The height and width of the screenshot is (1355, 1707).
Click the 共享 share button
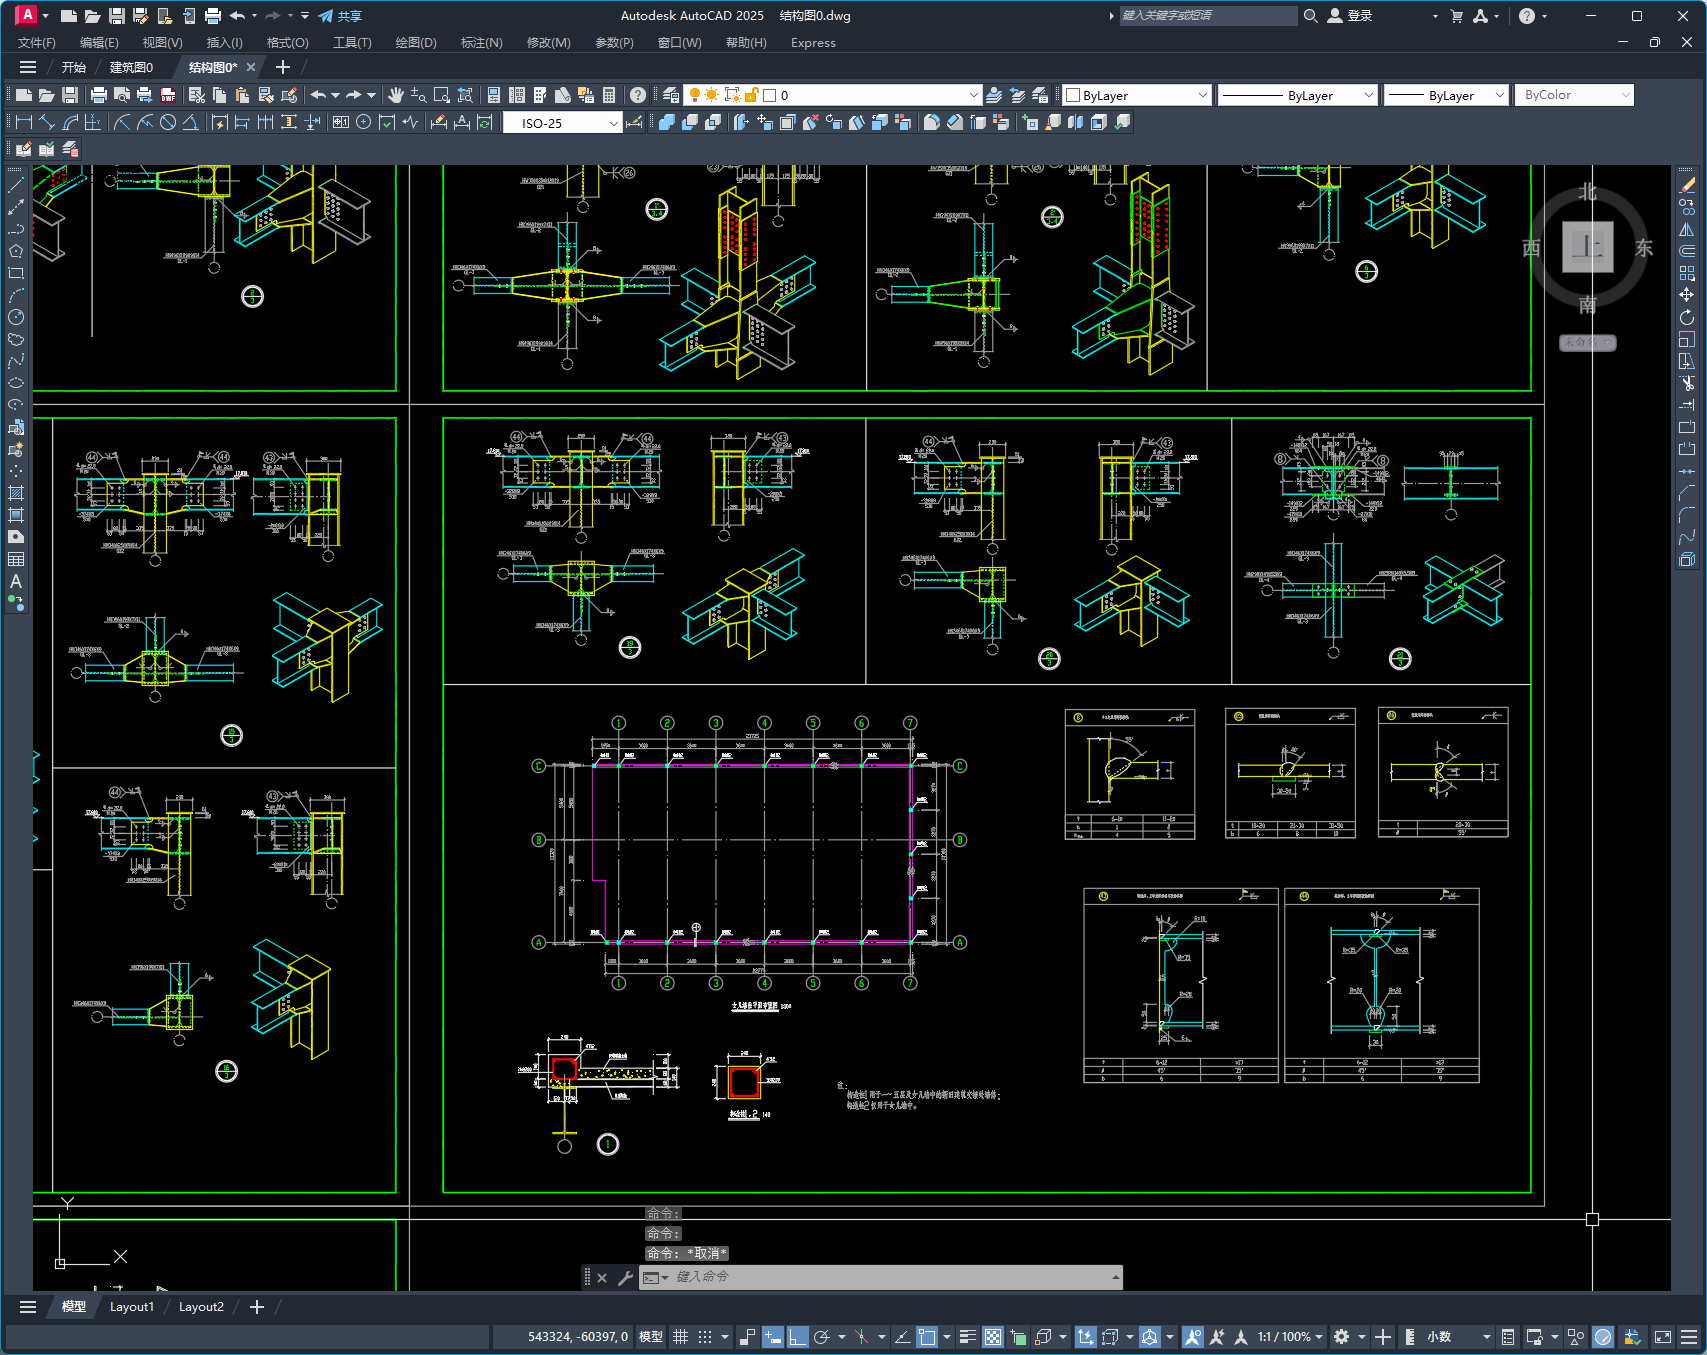pyautogui.click(x=340, y=16)
